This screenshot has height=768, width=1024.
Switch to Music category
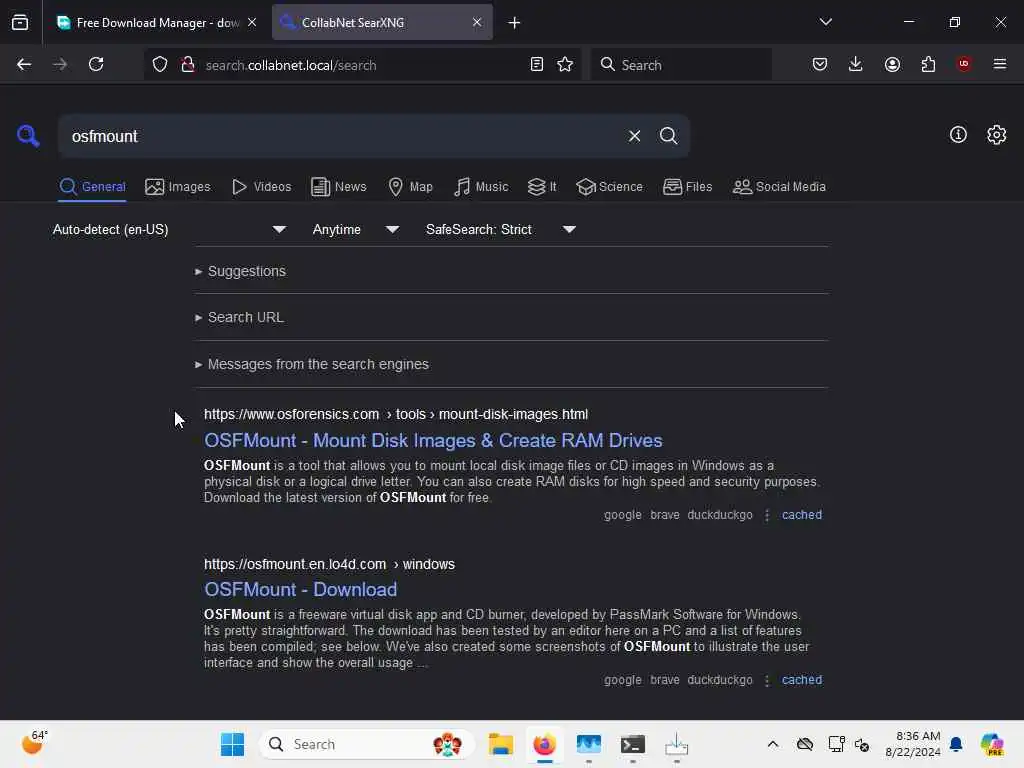481,187
